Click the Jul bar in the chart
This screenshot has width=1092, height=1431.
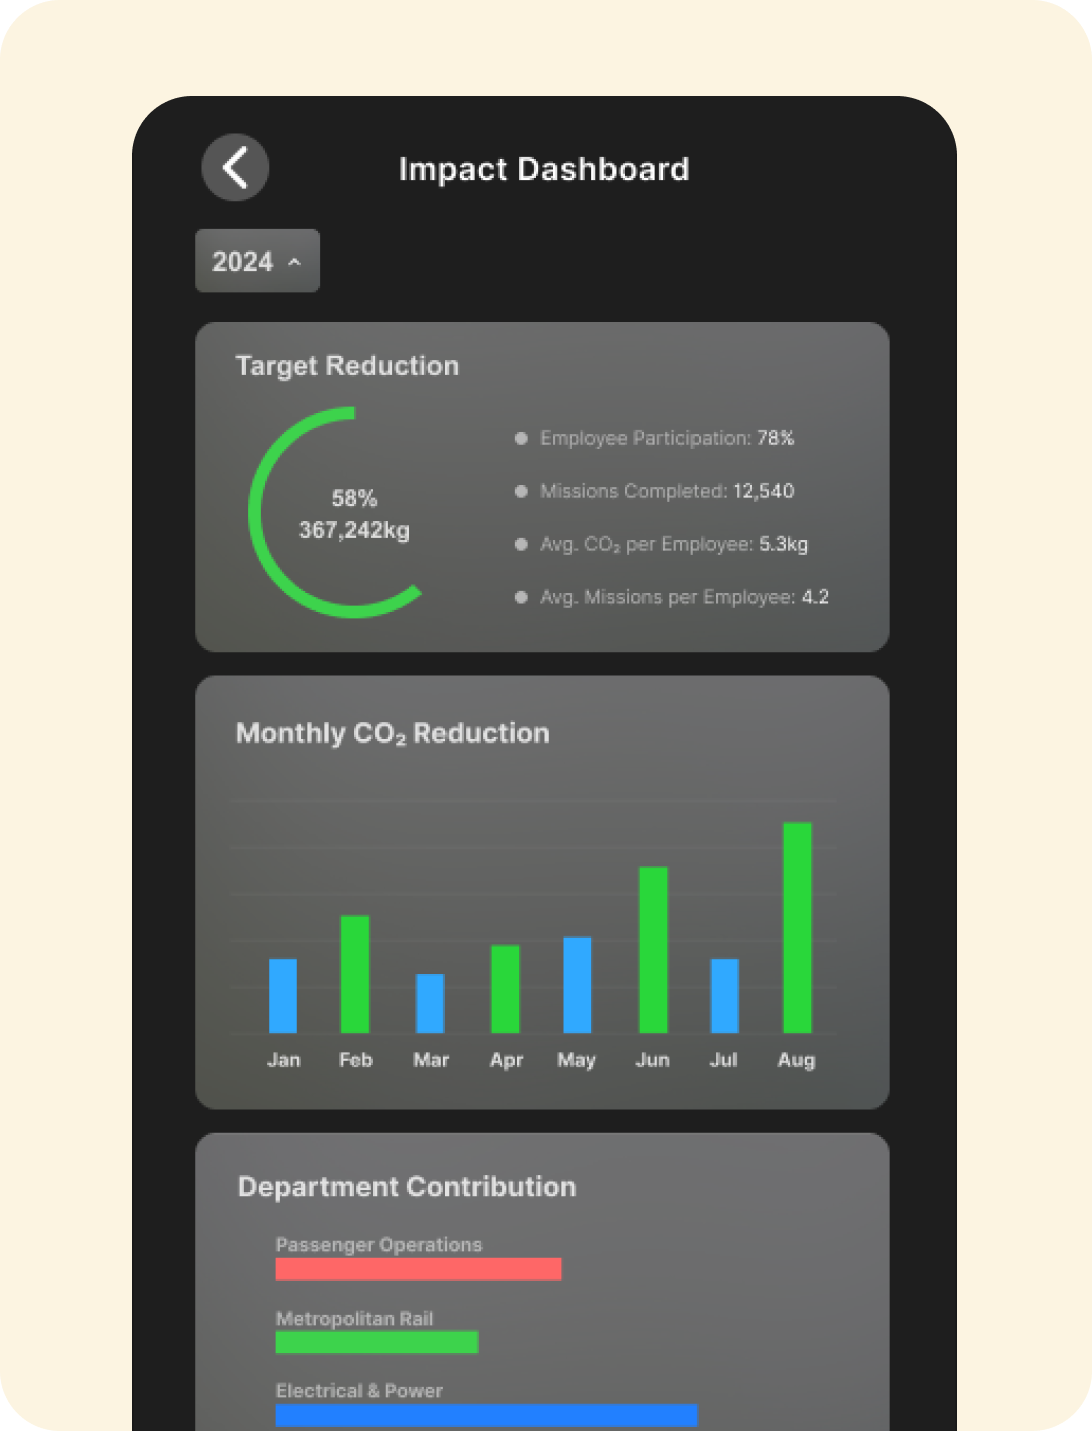click(x=725, y=996)
